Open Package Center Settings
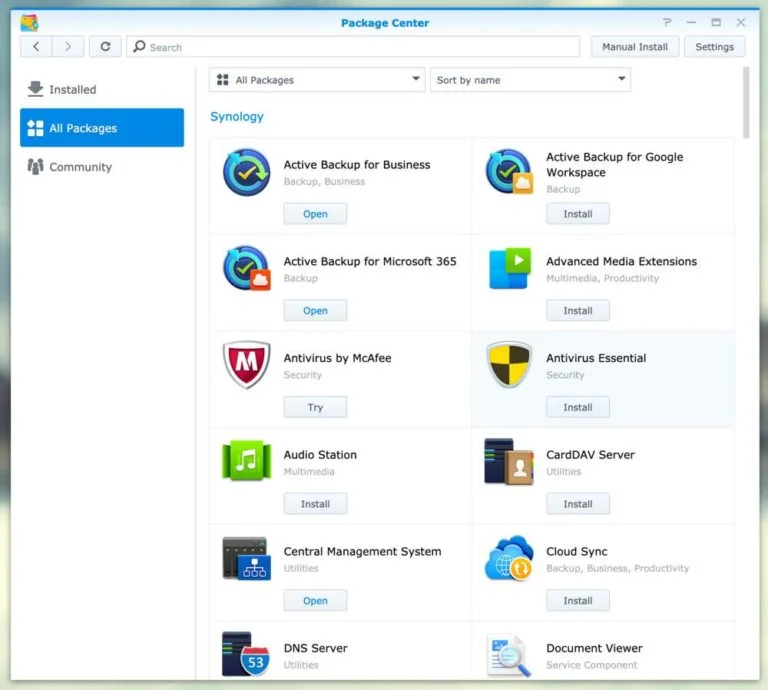The height and width of the screenshot is (690, 768). [715, 47]
